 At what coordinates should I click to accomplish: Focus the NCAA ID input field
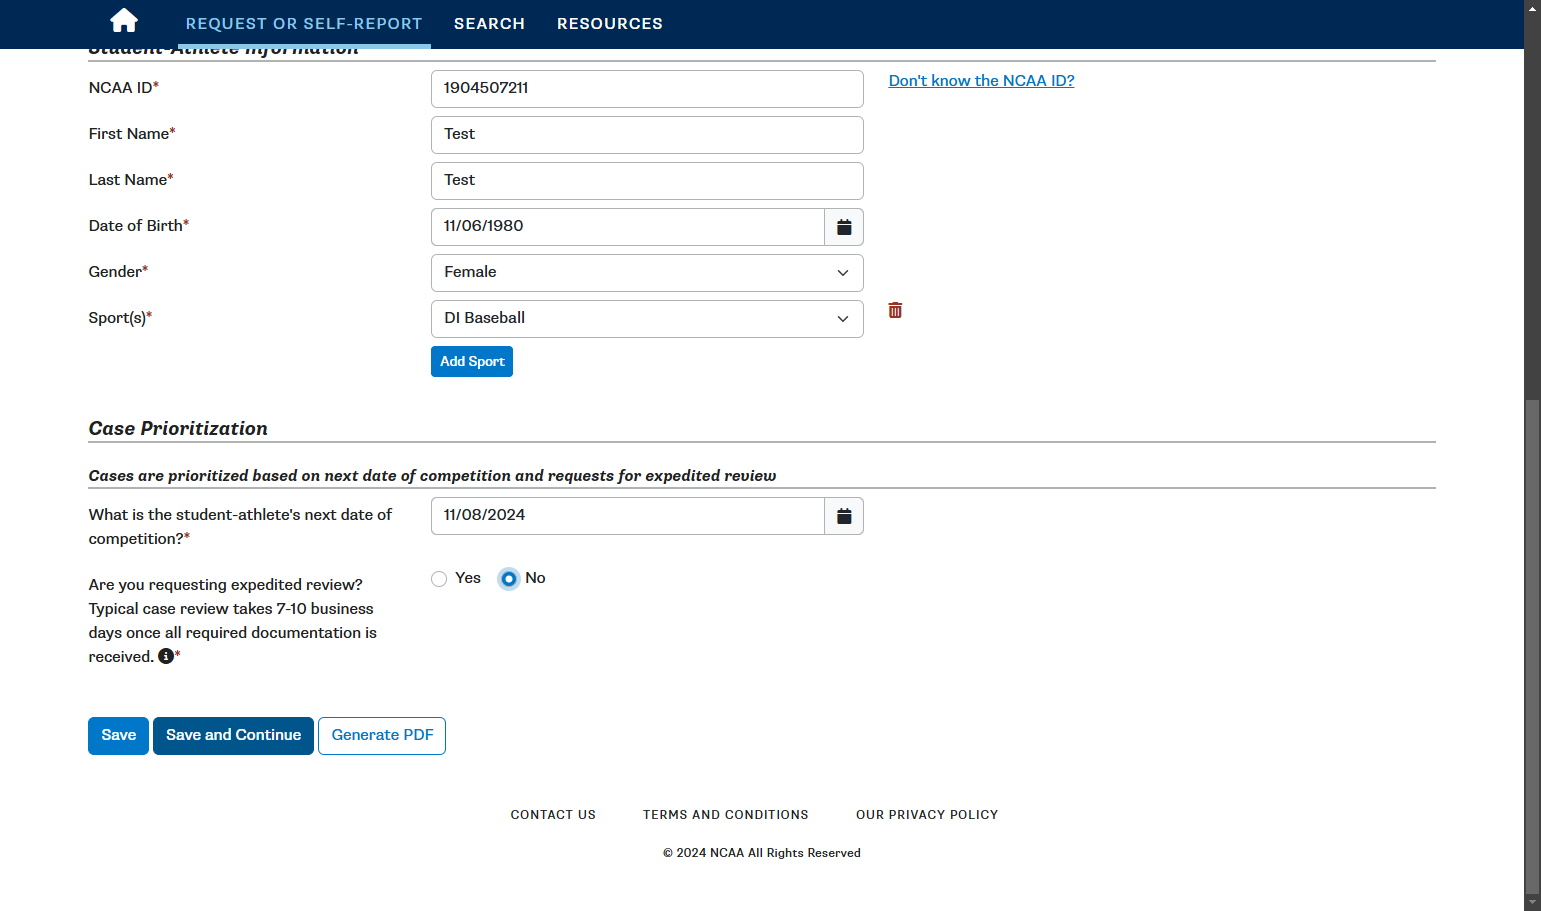point(647,89)
